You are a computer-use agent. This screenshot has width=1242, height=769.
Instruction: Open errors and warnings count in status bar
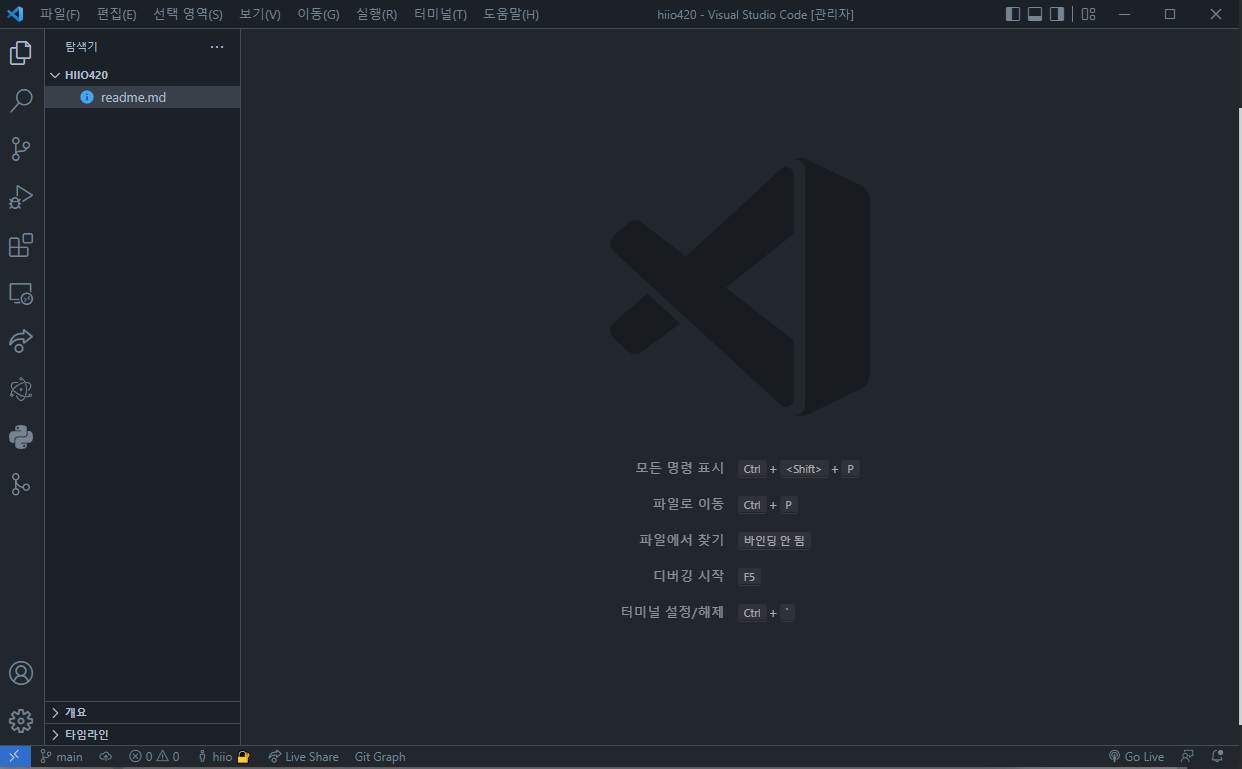[154, 757]
